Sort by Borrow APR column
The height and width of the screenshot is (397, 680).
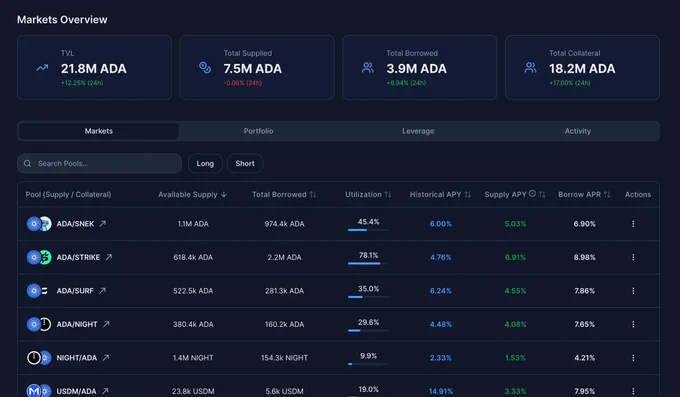point(584,194)
